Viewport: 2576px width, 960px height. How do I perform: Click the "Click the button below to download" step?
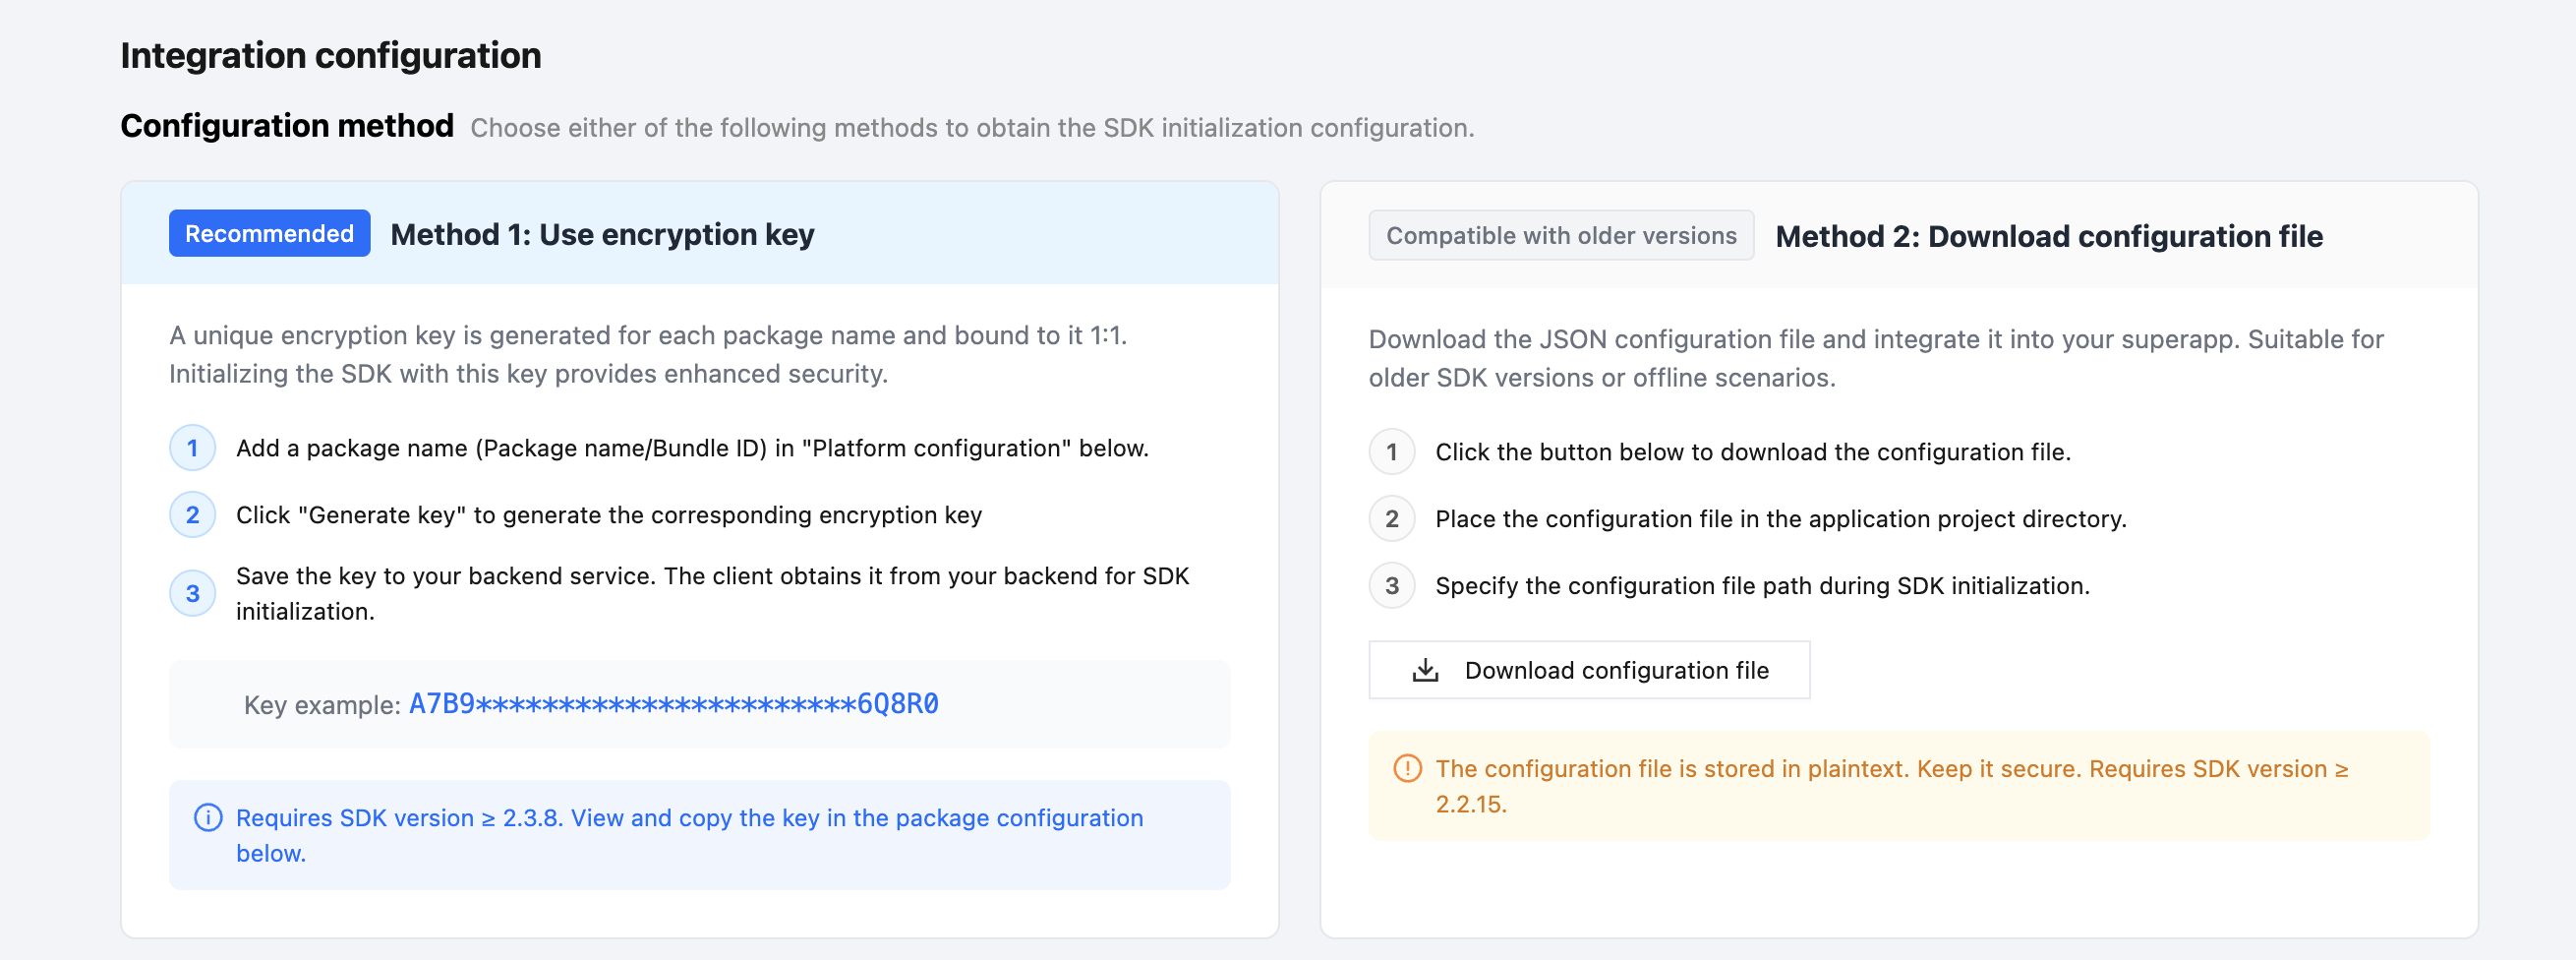1753,452
